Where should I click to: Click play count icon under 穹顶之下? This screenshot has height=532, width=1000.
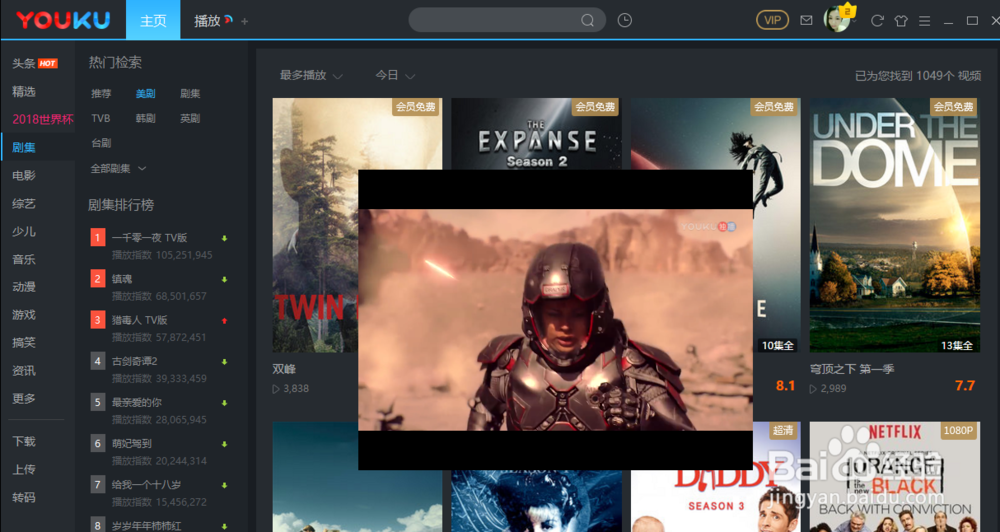click(813, 388)
